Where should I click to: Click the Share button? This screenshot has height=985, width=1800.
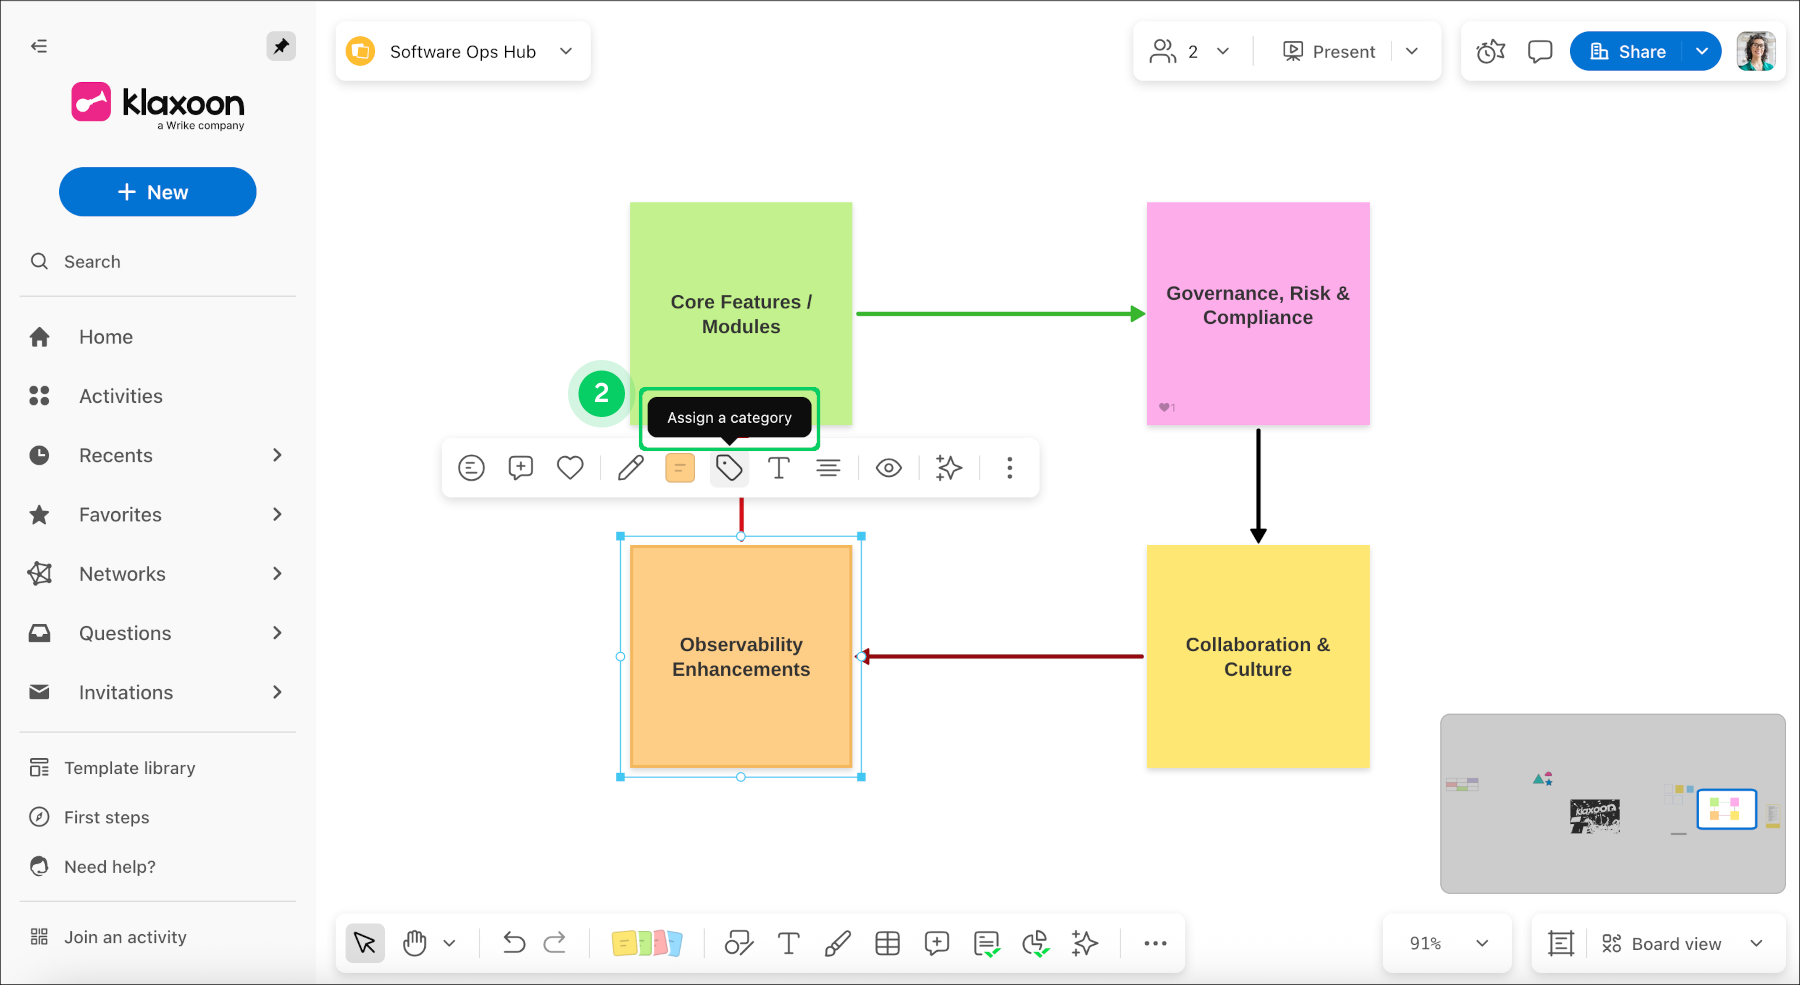click(x=1628, y=51)
